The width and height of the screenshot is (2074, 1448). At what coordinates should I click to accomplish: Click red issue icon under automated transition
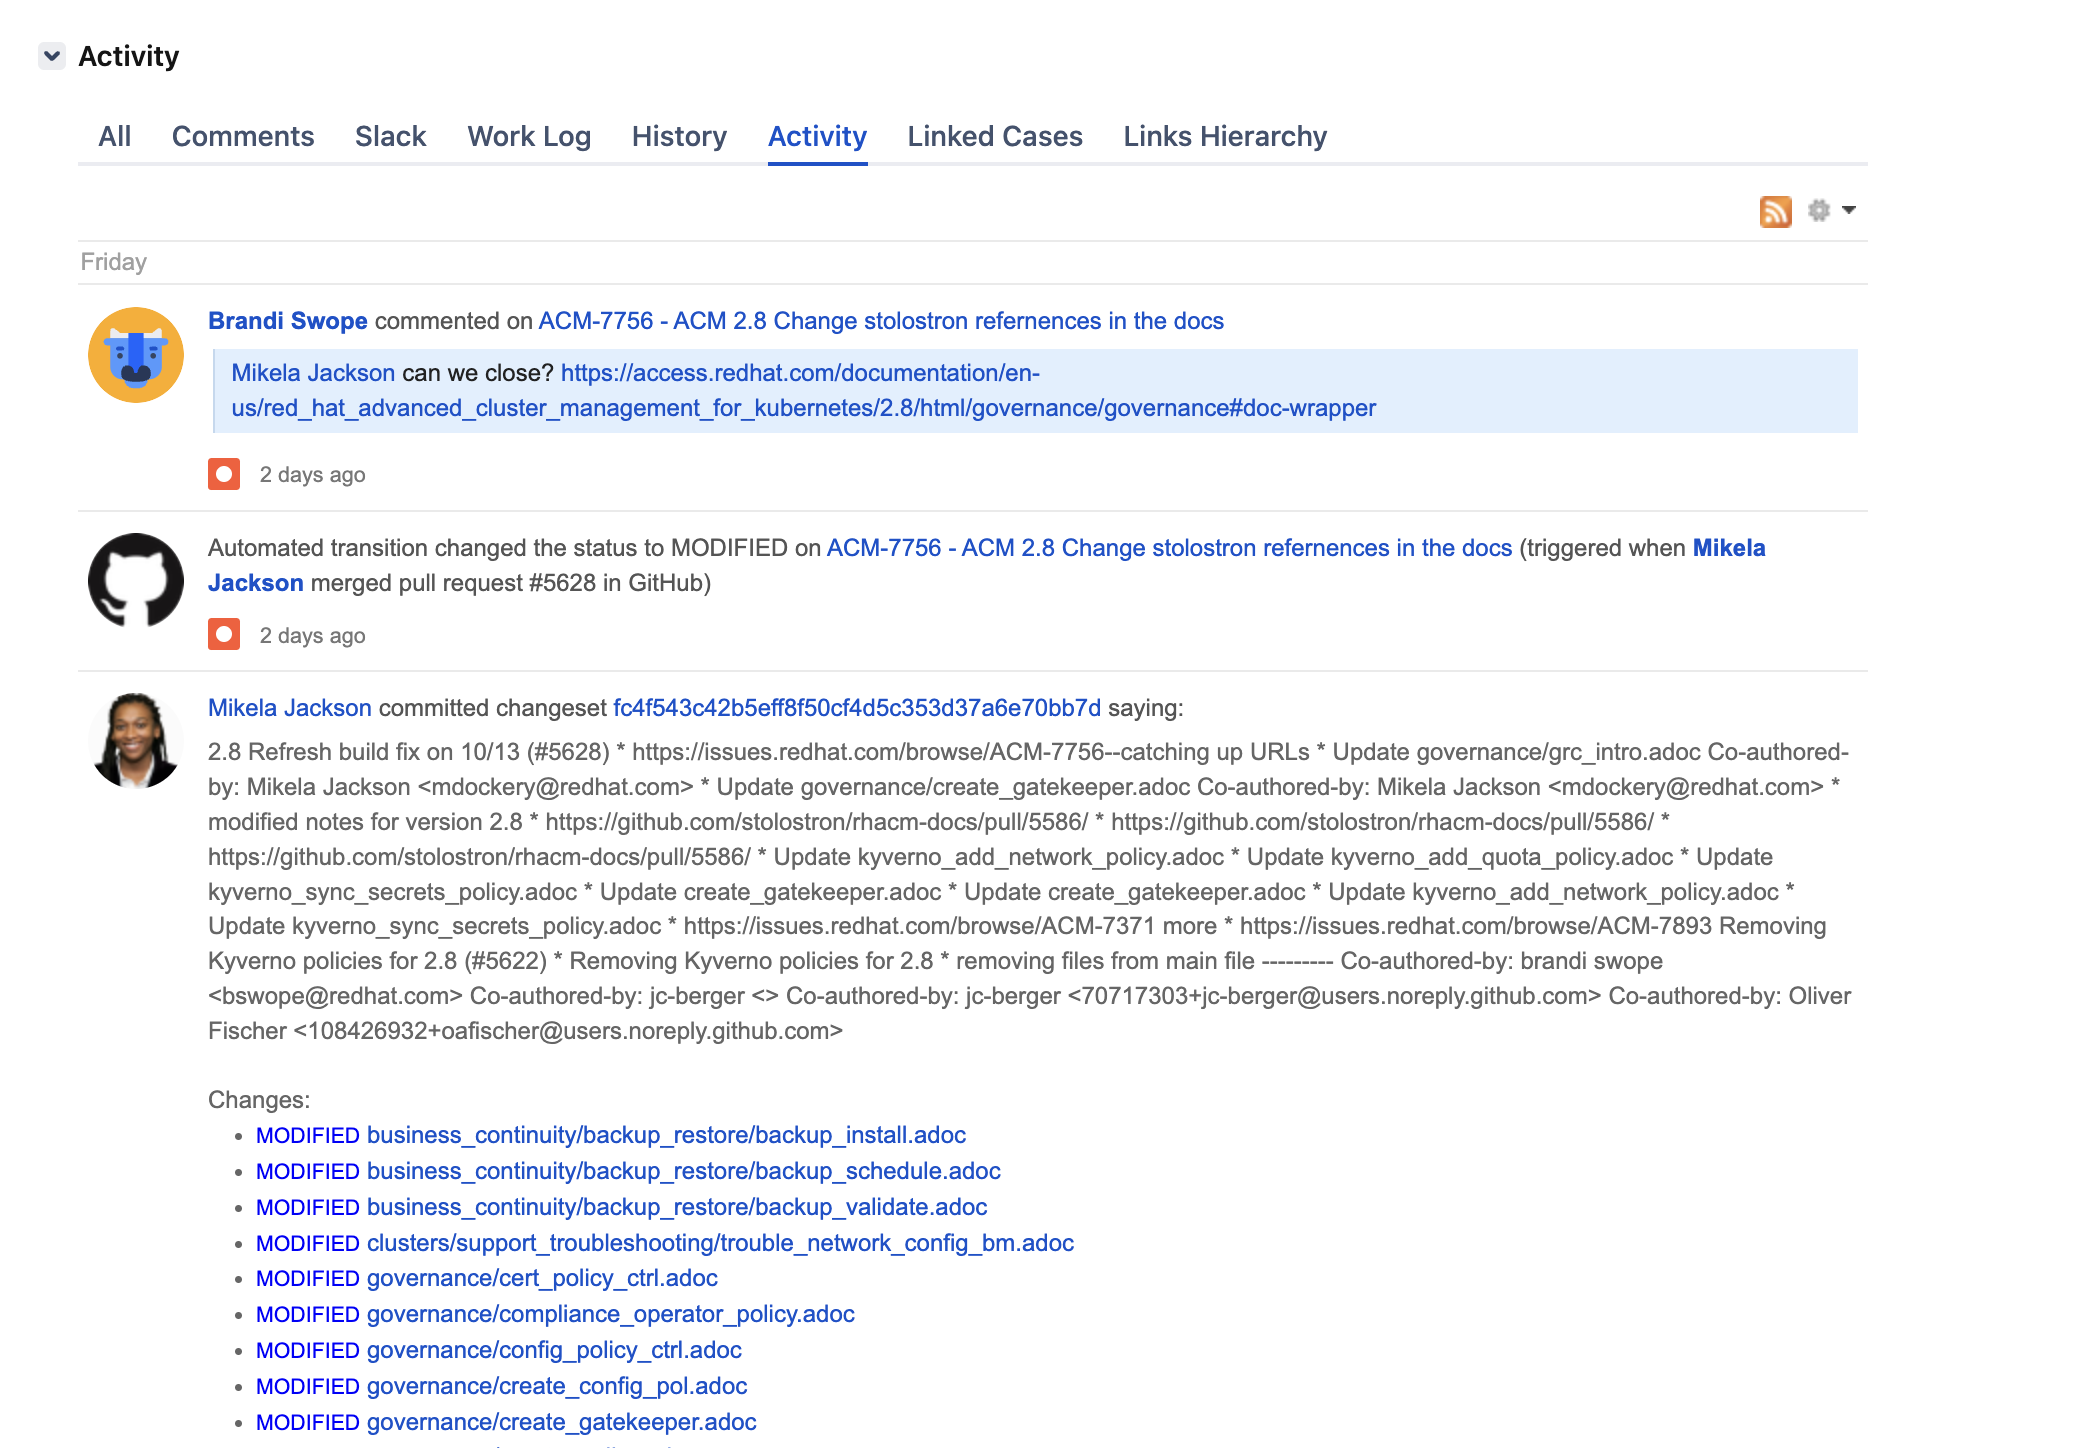(224, 635)
